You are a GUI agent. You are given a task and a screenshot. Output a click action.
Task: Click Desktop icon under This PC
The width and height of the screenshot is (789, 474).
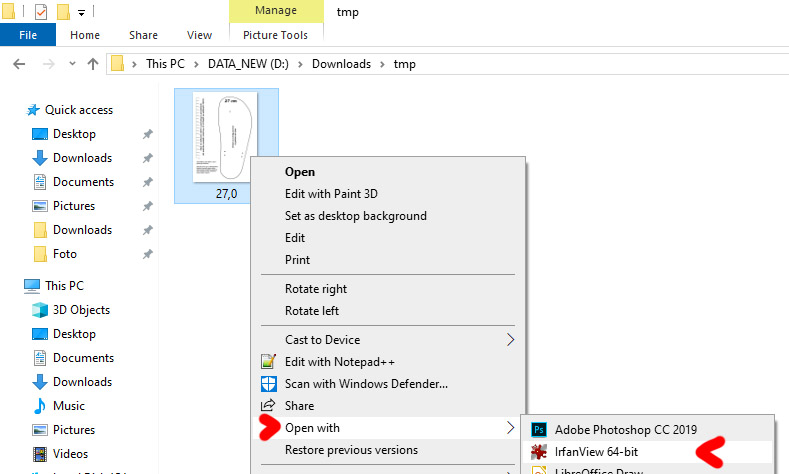[x=40, y=334]
